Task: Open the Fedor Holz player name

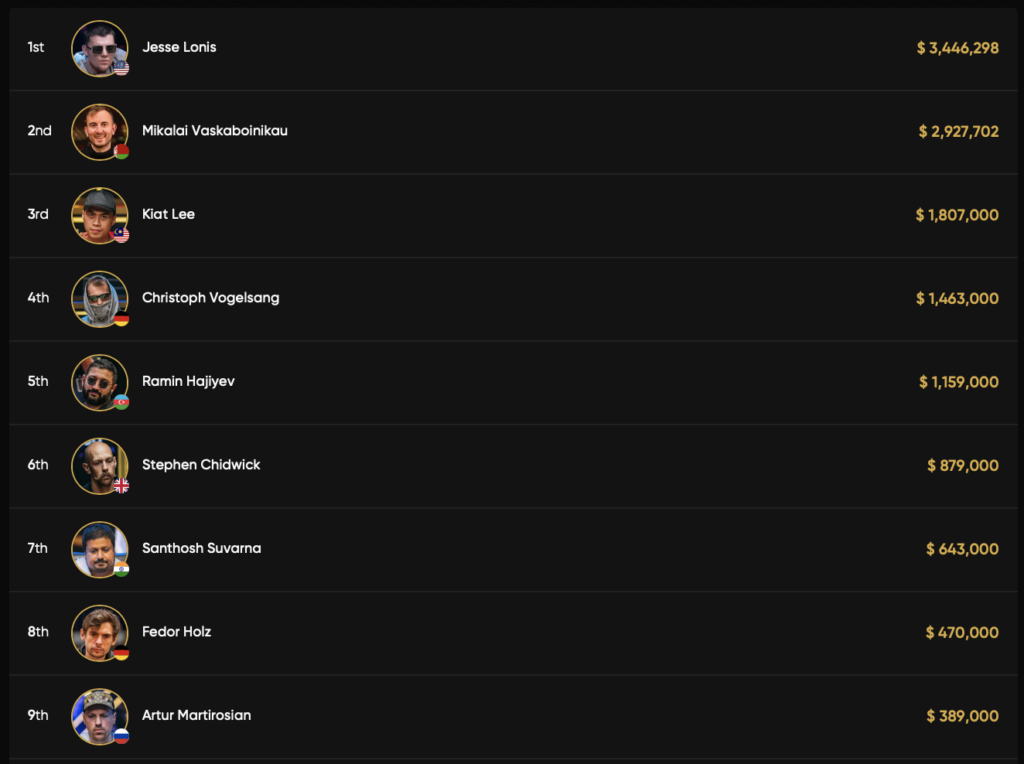Action: (176, 632)
